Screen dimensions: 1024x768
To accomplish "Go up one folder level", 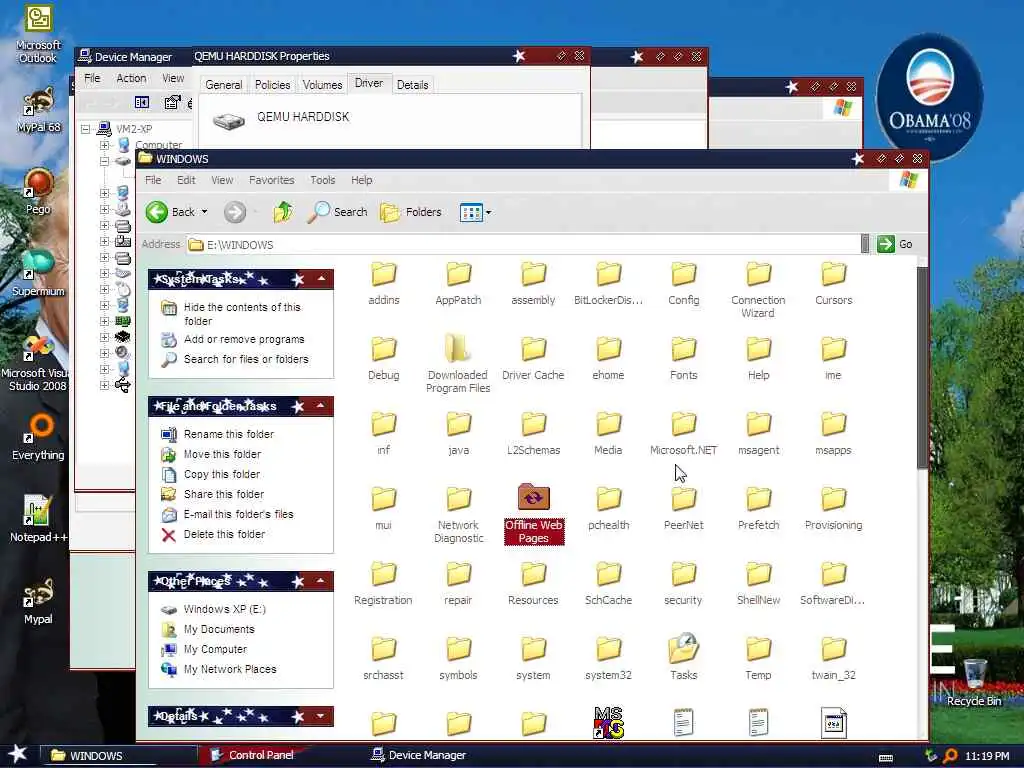I will [x=283, y=212].
